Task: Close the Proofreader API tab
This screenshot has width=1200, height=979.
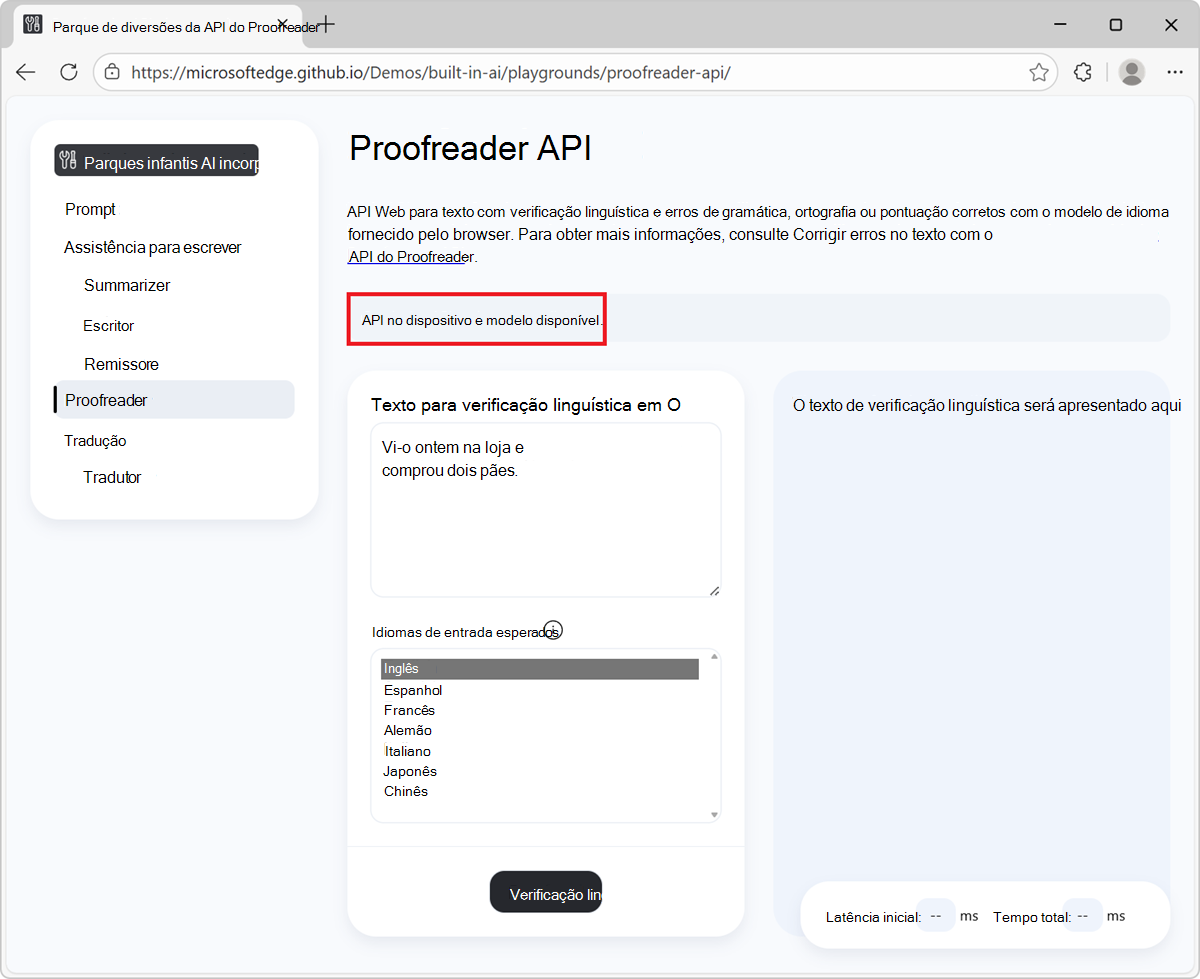Action: tap(283, 24)
